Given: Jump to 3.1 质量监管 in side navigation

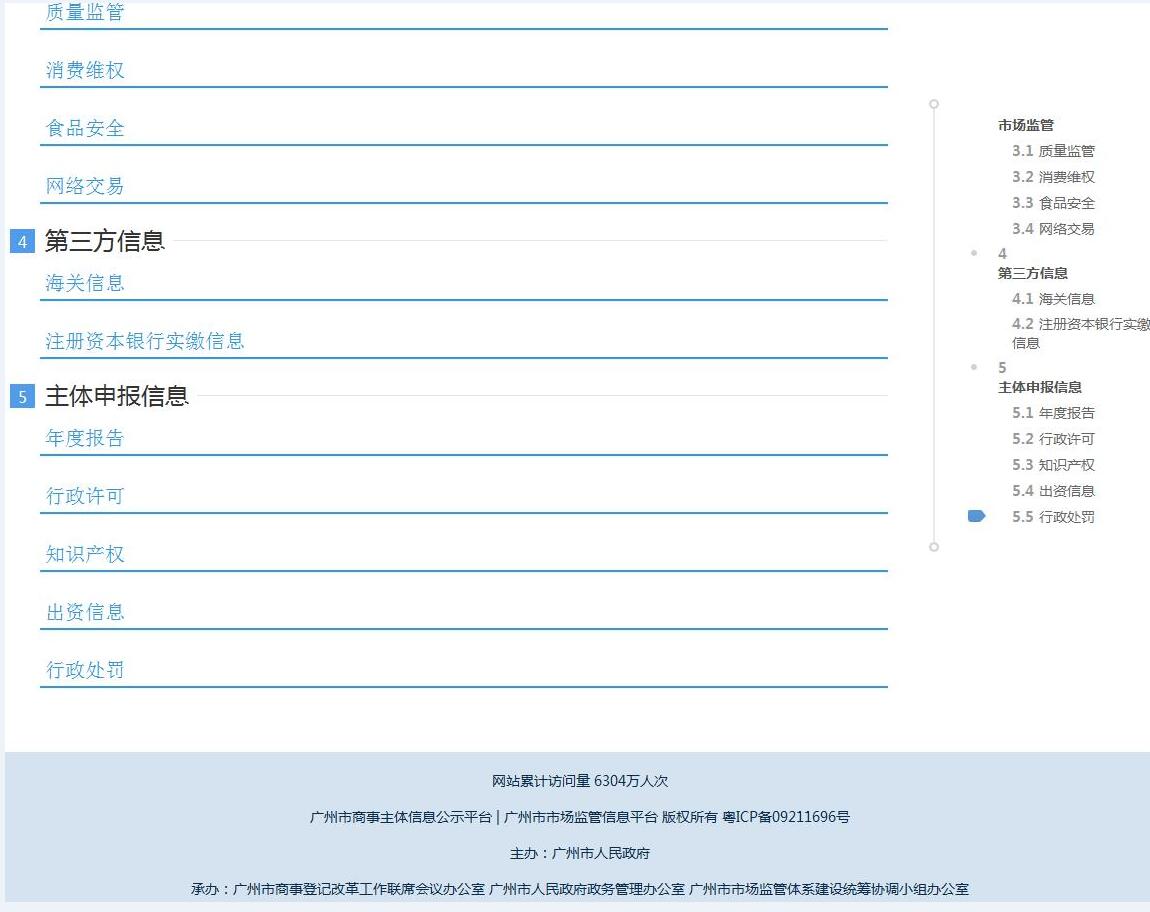Looking at the screenshot, I should tap(1053, 151).
